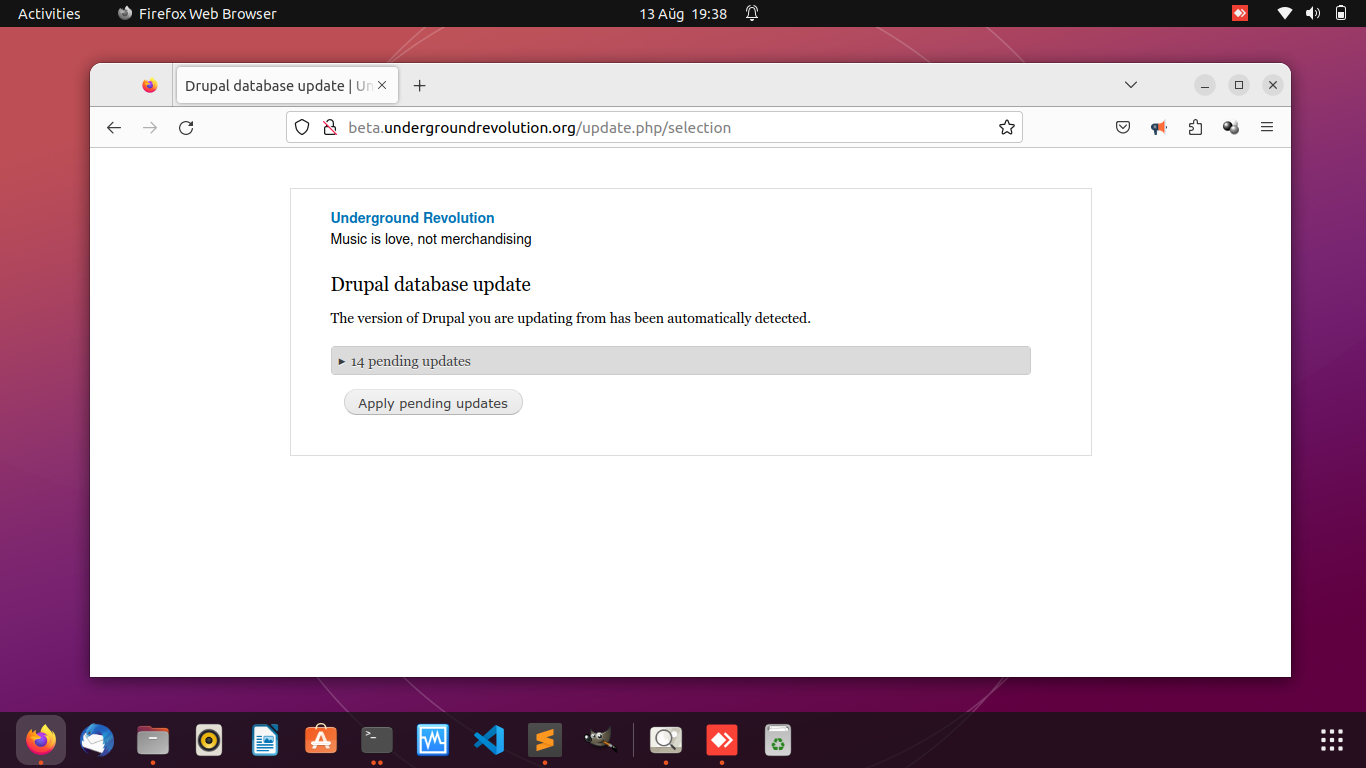This screenshot has height=768, width=1366.
Task: Open a new browser tab
Action: pyautogui.click(x=420, y=86)
